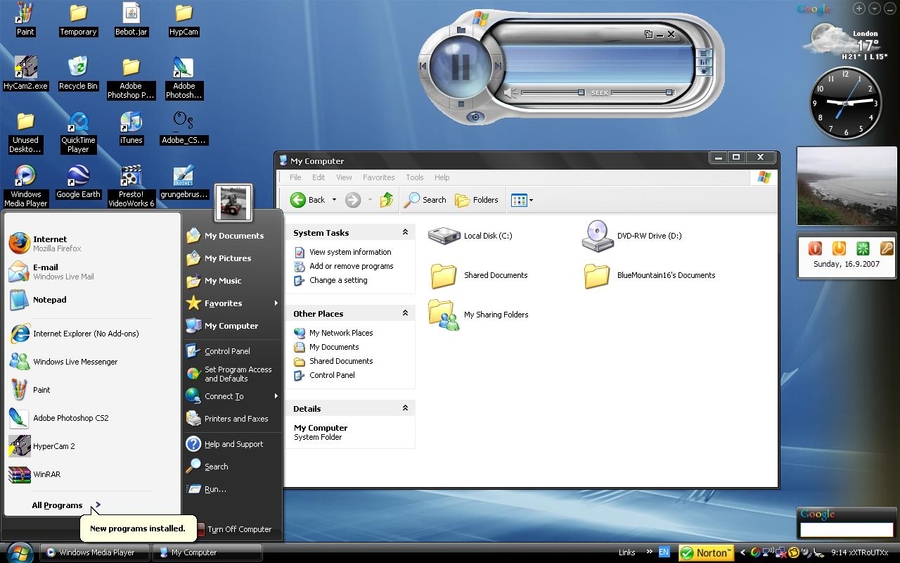Open the Favorites menu in My Computer
The height and width of the screenshot is (563, 900).
point(378,177)
